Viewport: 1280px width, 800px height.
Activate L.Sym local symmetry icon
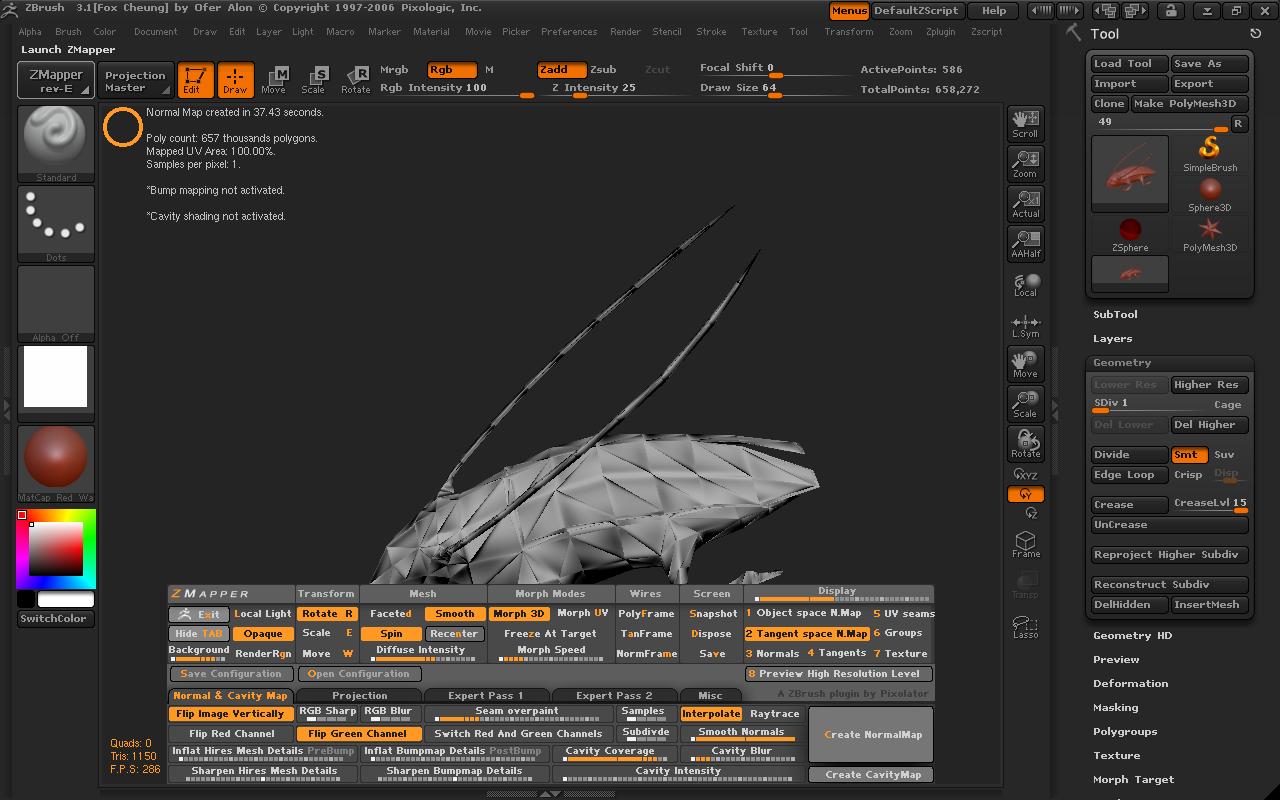[1025, 325]
